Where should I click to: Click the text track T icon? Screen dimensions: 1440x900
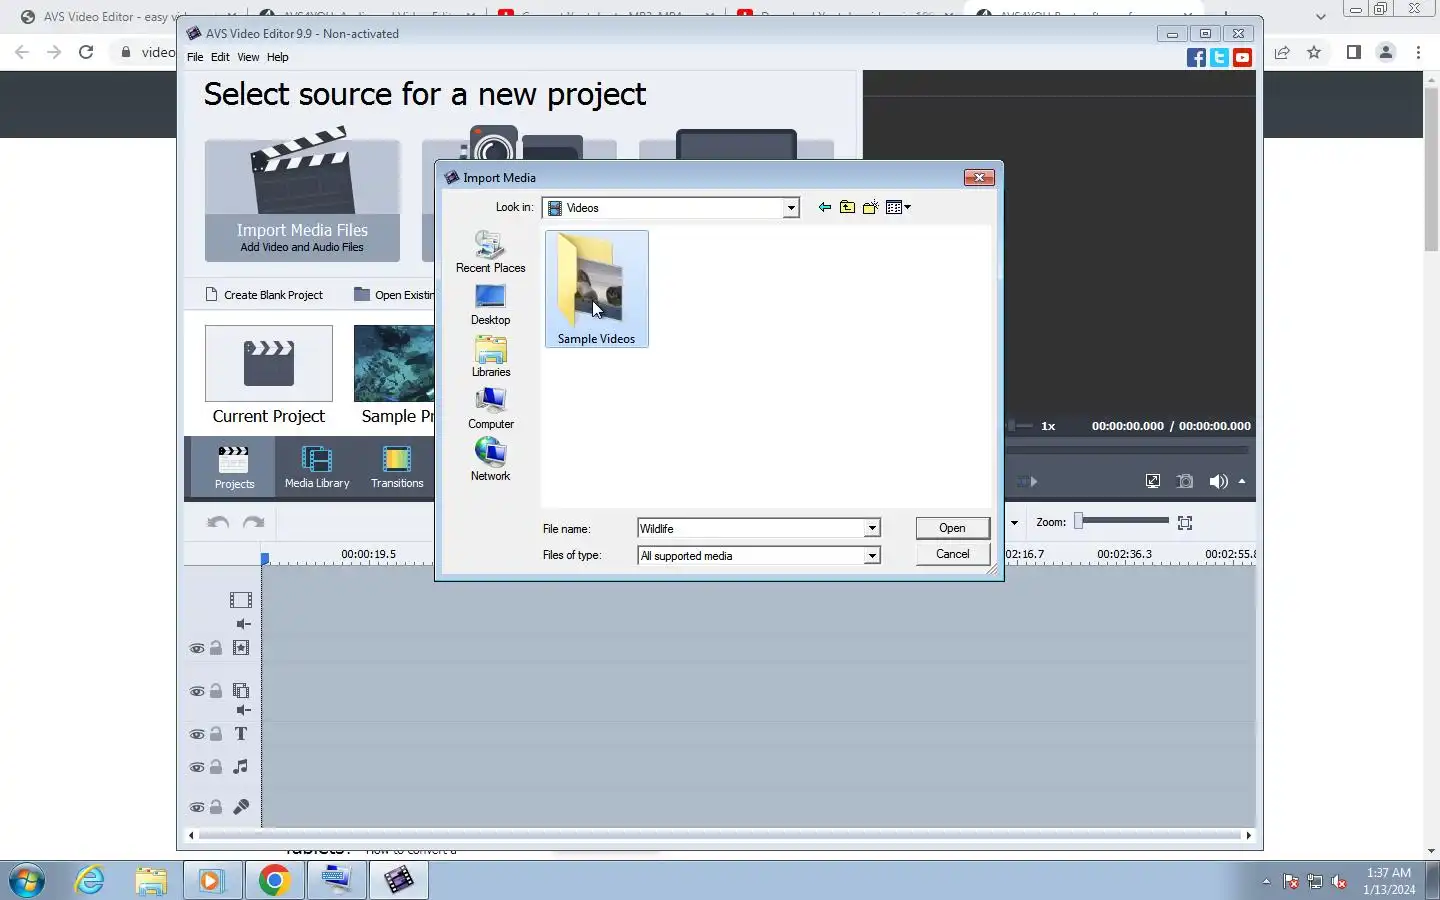pyautogui.click(x=241, y=734)
